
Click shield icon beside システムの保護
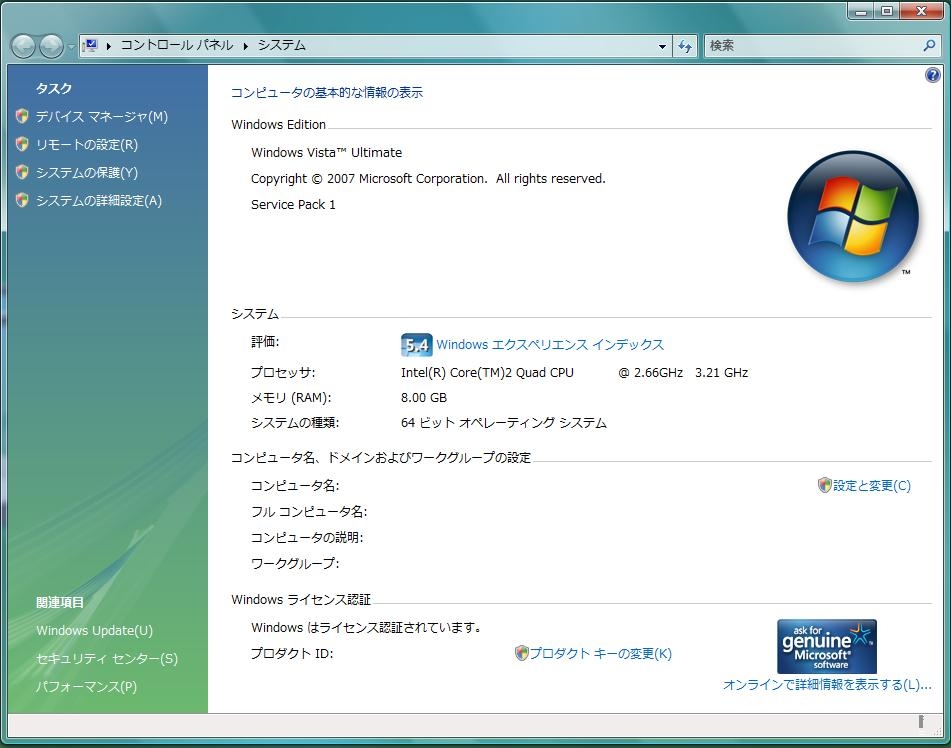(22, 172)
